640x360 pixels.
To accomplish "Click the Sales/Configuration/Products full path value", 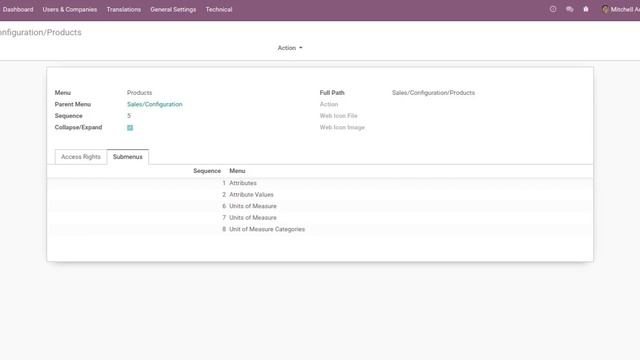I will coord(433,93).
